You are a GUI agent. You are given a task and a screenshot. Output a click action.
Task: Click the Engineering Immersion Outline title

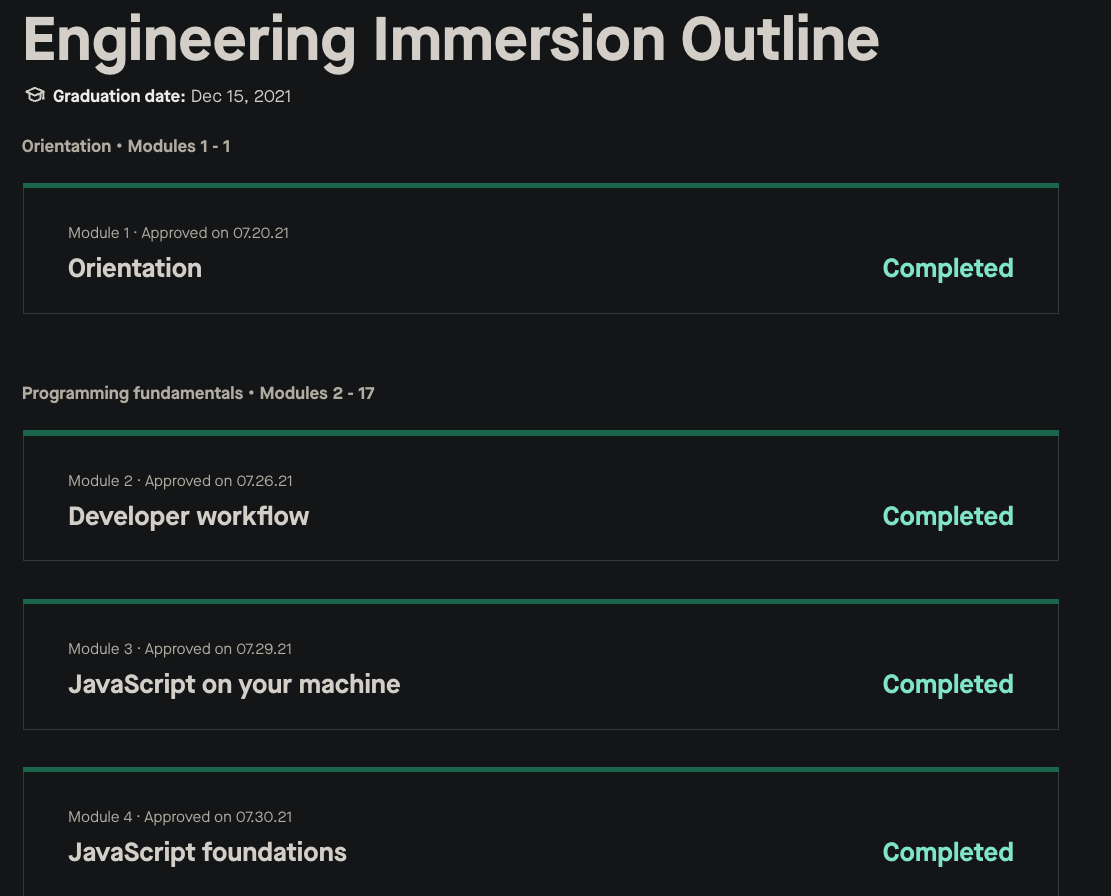450,40
